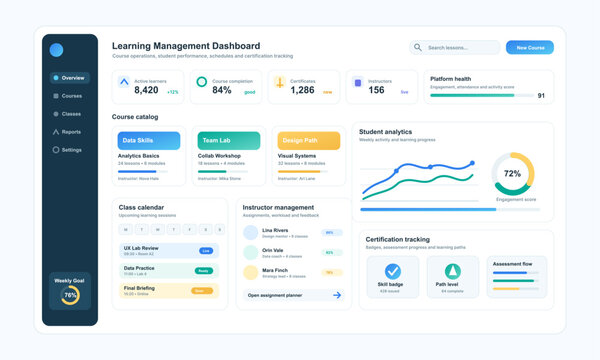Open the Design Path course banner
This screenshot has width=600, height=360.
(309, 140)
